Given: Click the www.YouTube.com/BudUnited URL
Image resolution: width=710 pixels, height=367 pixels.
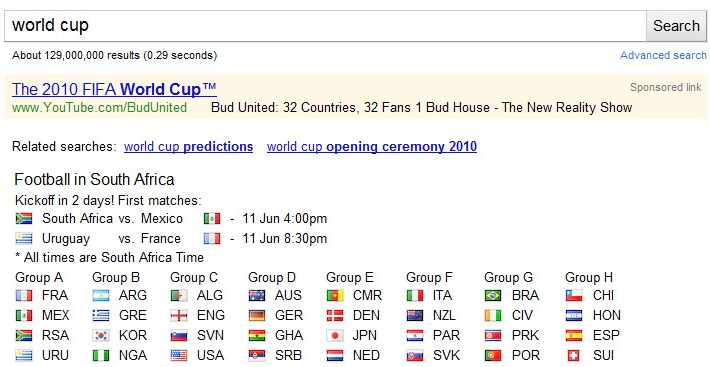Looking at the screenshot, I should (99, 108).
